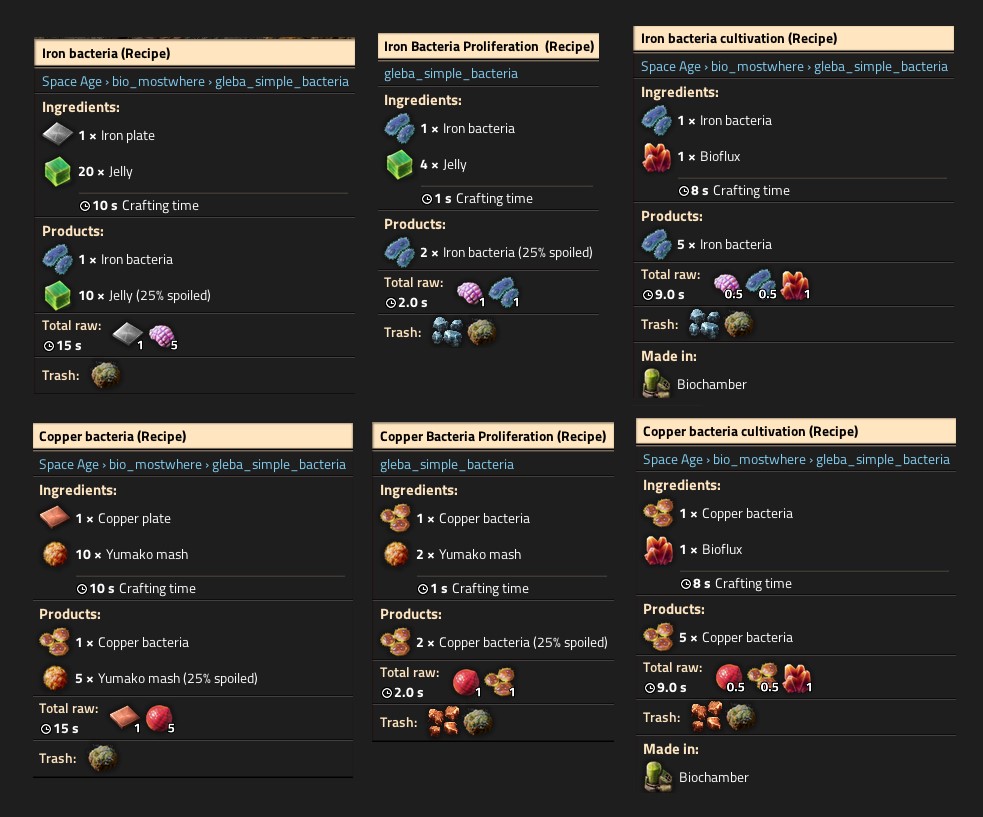Click the Iron bacteria cultivation (Recipe) title bar
The height and width of the screenshot is (817, 983).
point(794,38)
